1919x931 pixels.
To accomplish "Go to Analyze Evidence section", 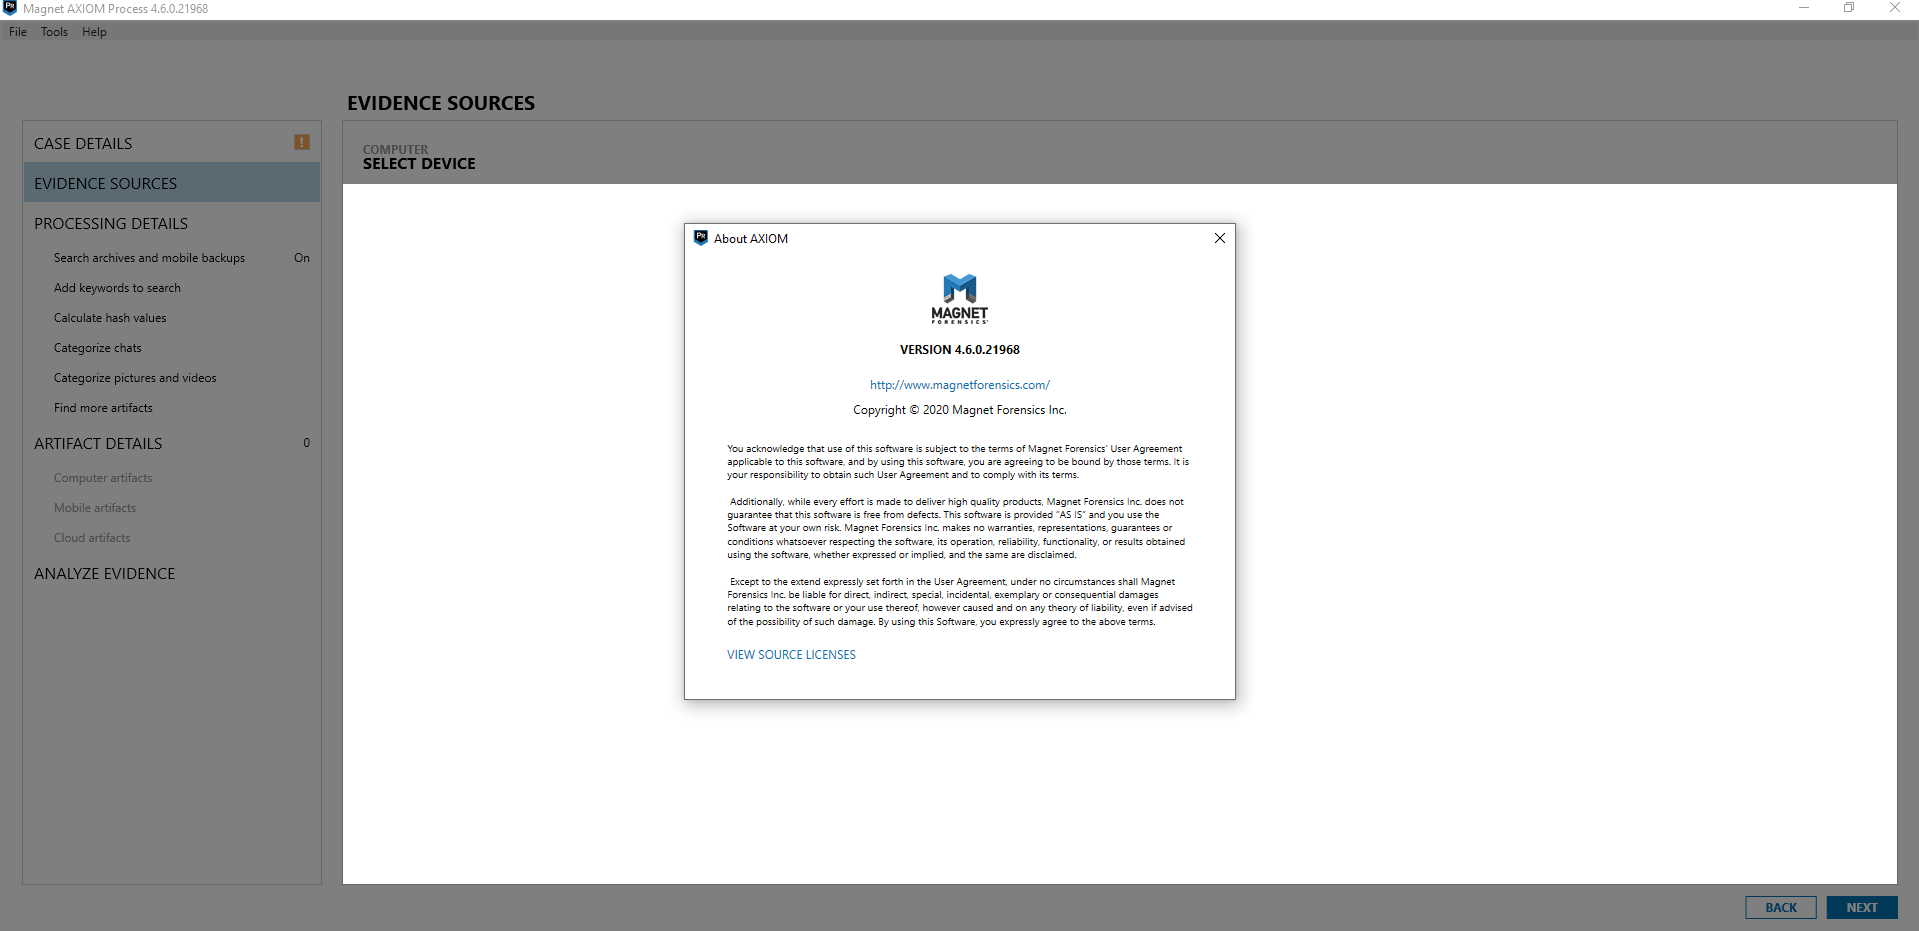I will (172, 573).
